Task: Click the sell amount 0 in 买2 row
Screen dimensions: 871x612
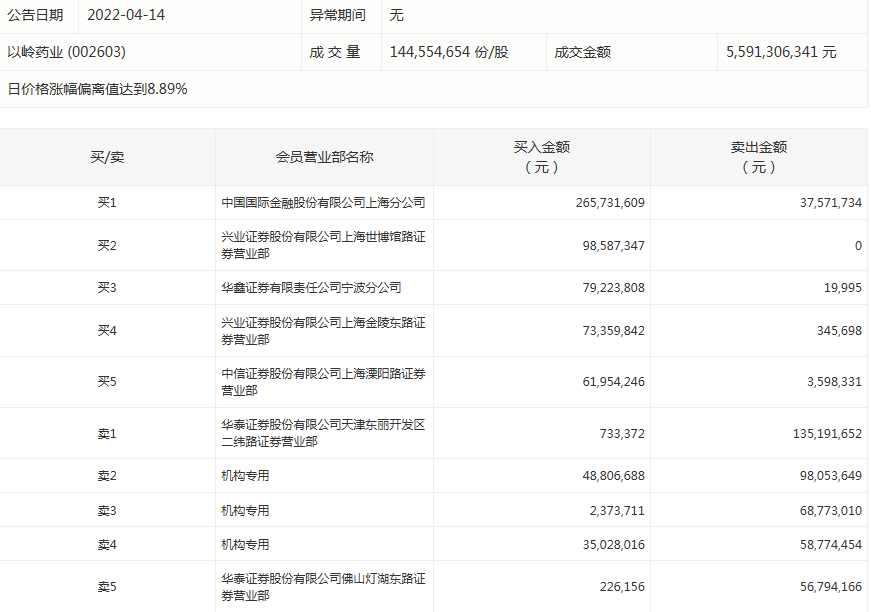Action: 858,245
